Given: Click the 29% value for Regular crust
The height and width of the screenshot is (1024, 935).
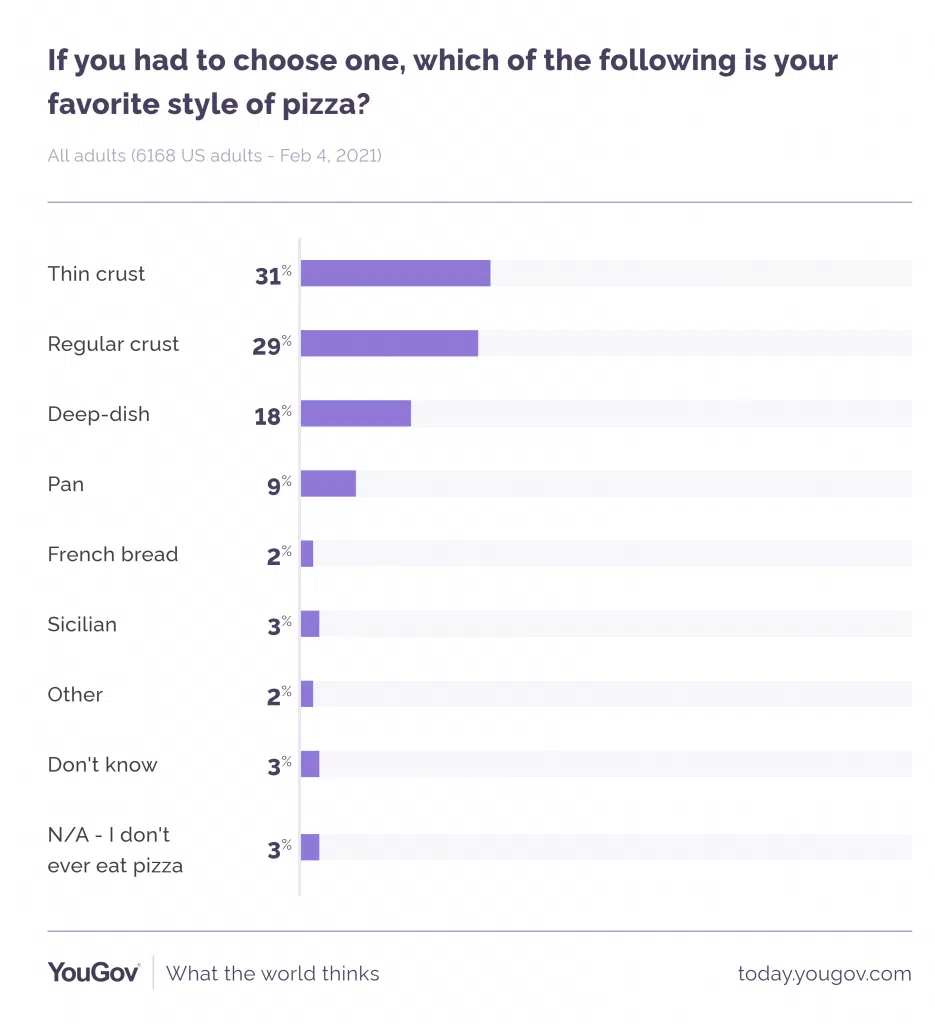Looking at the screenshot, I should coord(271,345).
